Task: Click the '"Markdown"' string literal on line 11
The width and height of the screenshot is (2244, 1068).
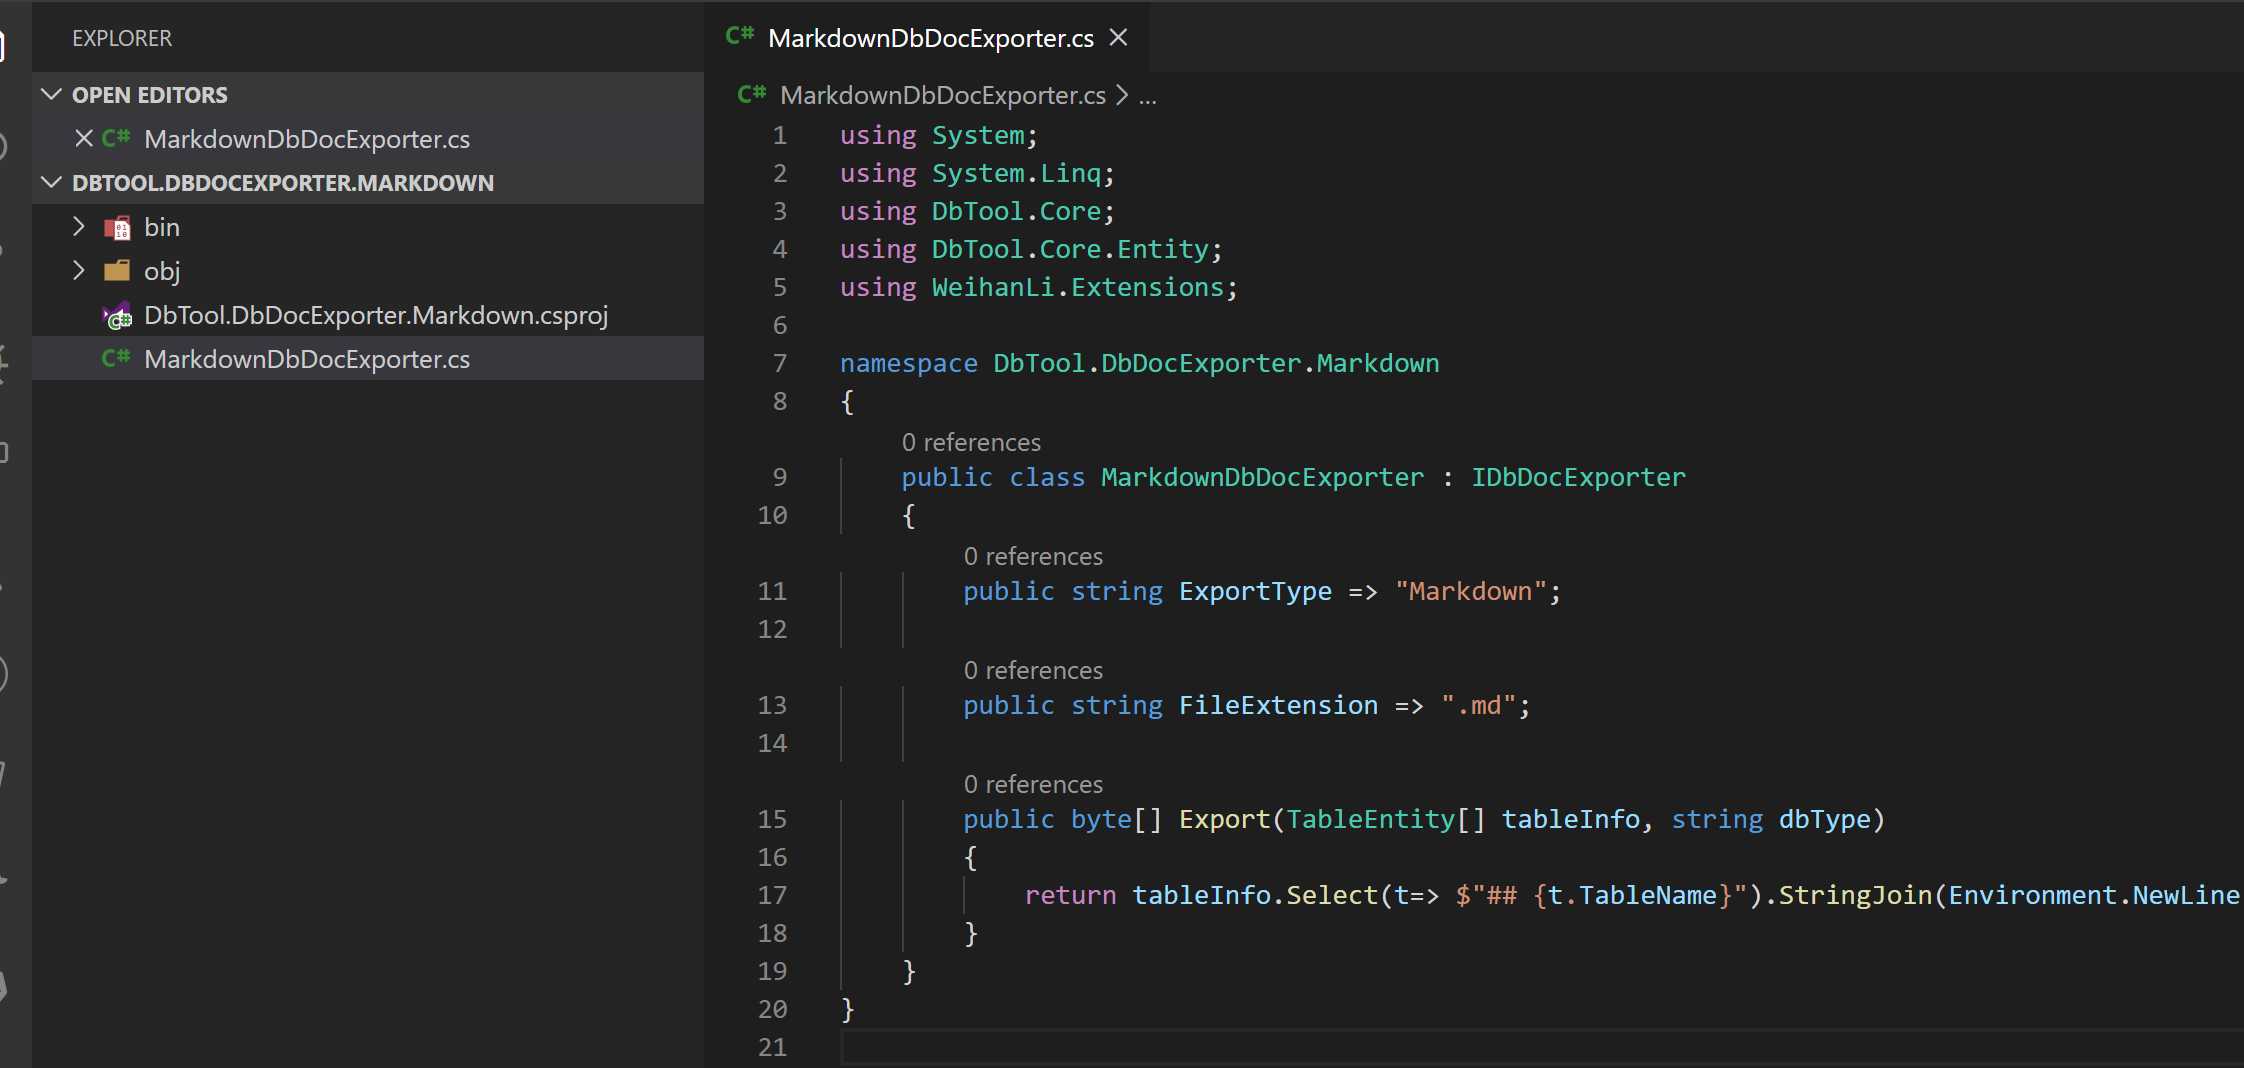Action: [x=1470, y=591]
